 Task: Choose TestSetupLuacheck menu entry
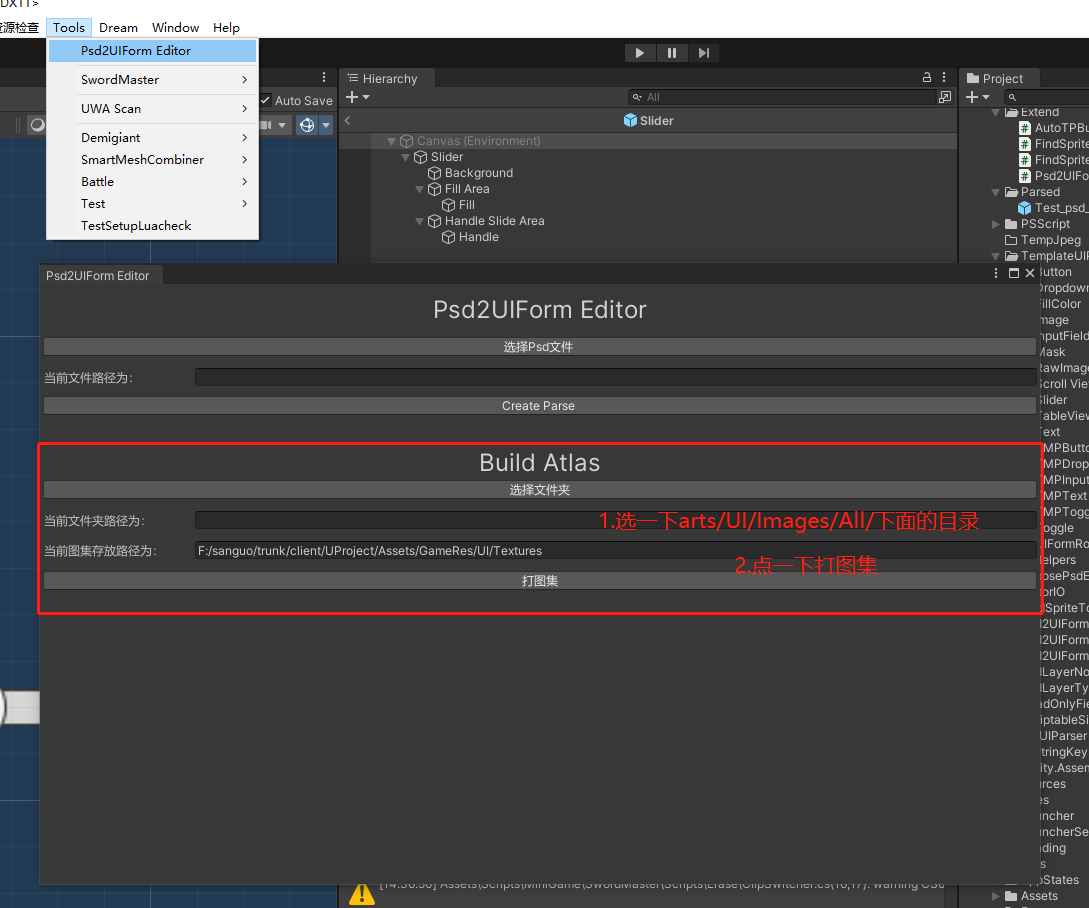point(152,226)
